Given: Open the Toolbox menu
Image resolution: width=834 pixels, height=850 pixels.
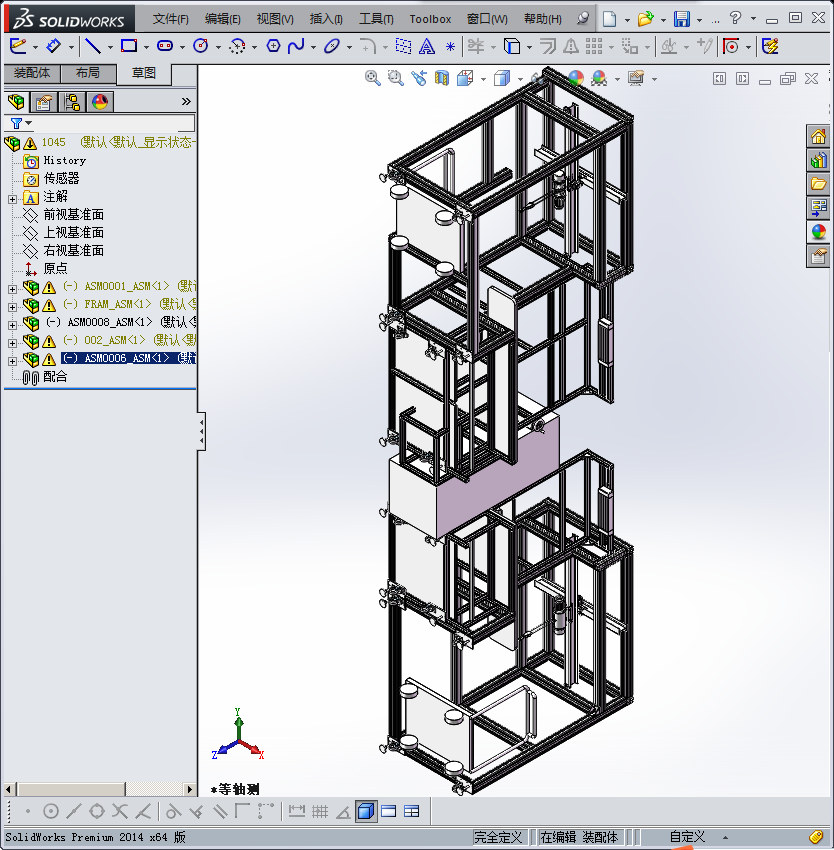Looking at the screenshot, I should tap(430, 19).
